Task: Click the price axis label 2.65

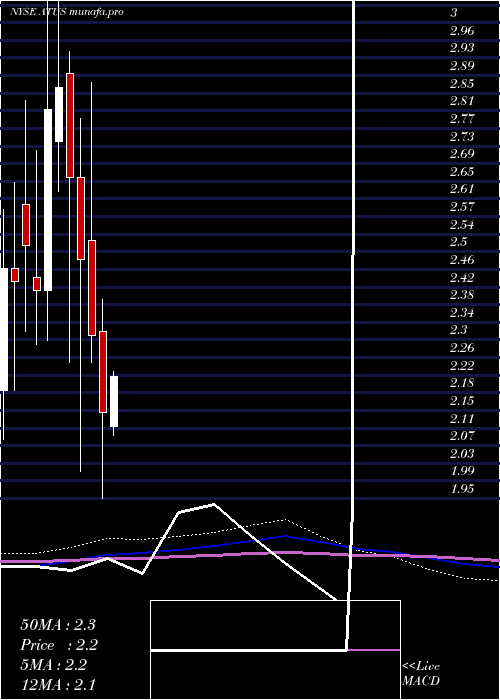Action: (x=462, y=172)
